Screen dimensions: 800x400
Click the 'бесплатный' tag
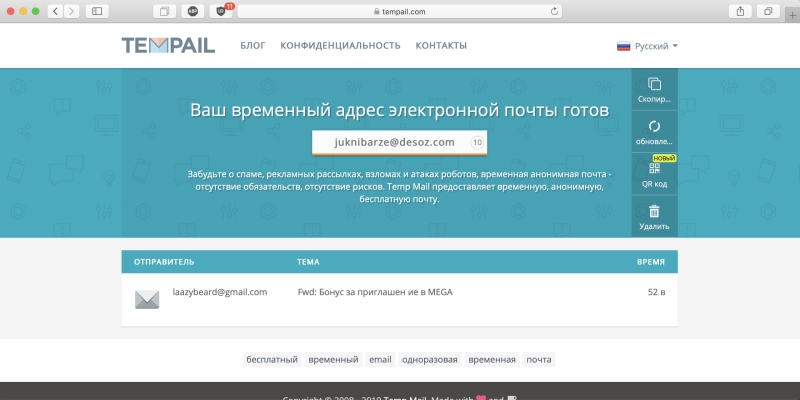point(272,360)
